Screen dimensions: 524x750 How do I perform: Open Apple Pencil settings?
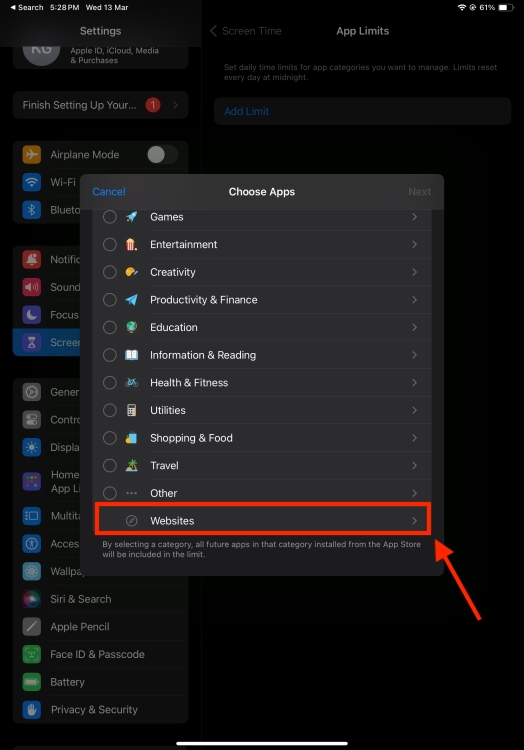[x=100, y=627]
